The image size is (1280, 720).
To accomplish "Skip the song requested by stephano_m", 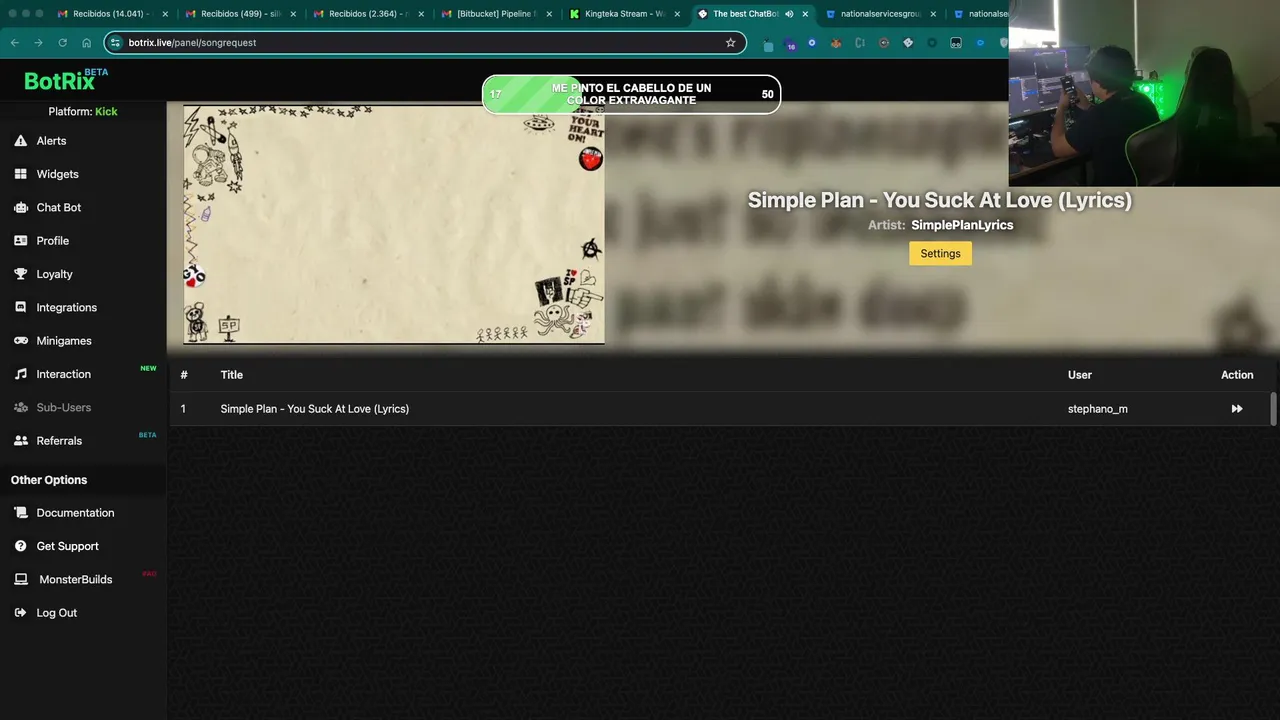I will click(1237, 409).
